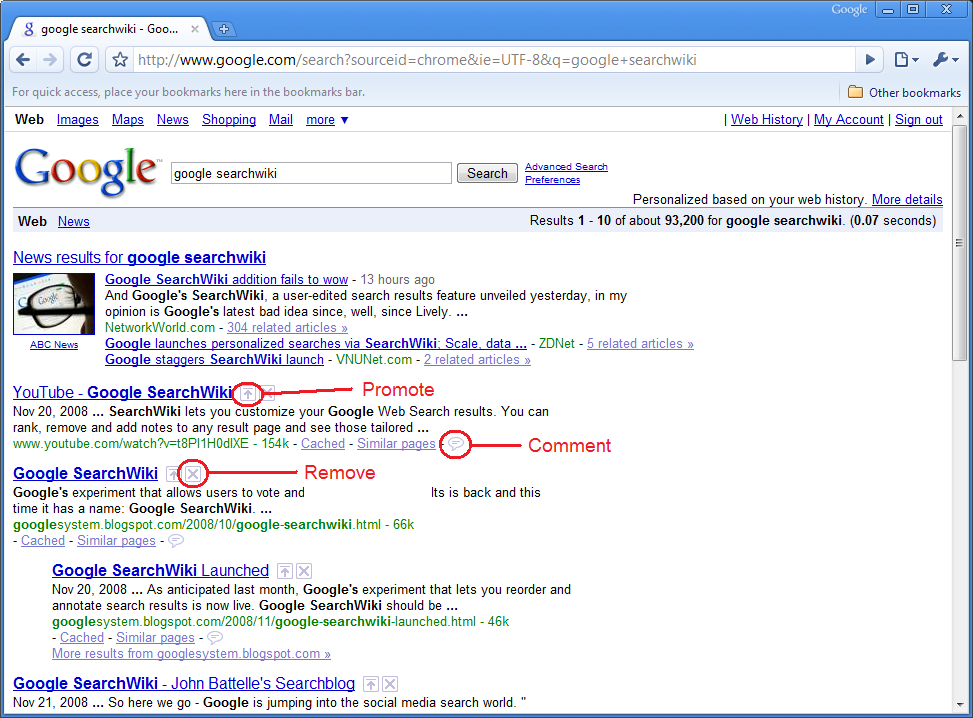This screenshot has height=718, width=973.
Task: Select the 'google searchwiki' browser tab
Action: [110, 29]
